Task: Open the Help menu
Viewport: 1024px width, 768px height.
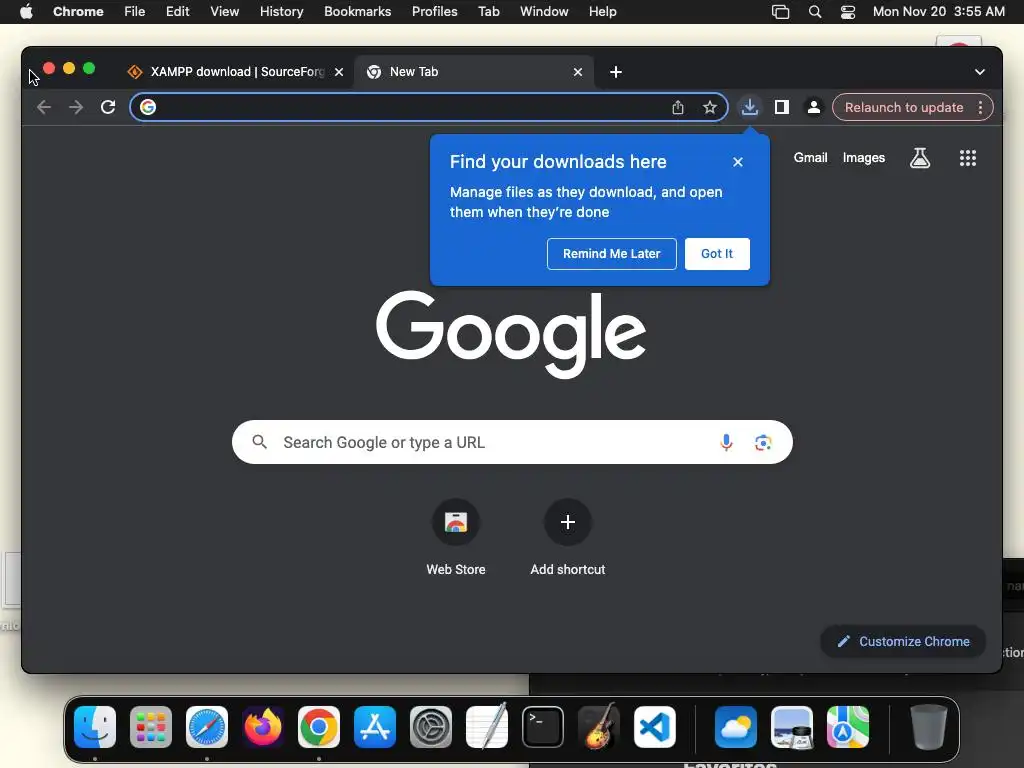Action: tap(602, 12)
